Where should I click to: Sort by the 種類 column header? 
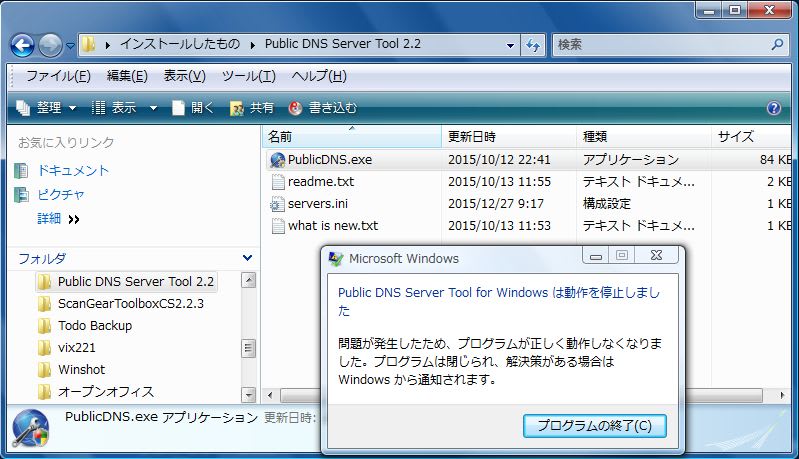(643, 137)
